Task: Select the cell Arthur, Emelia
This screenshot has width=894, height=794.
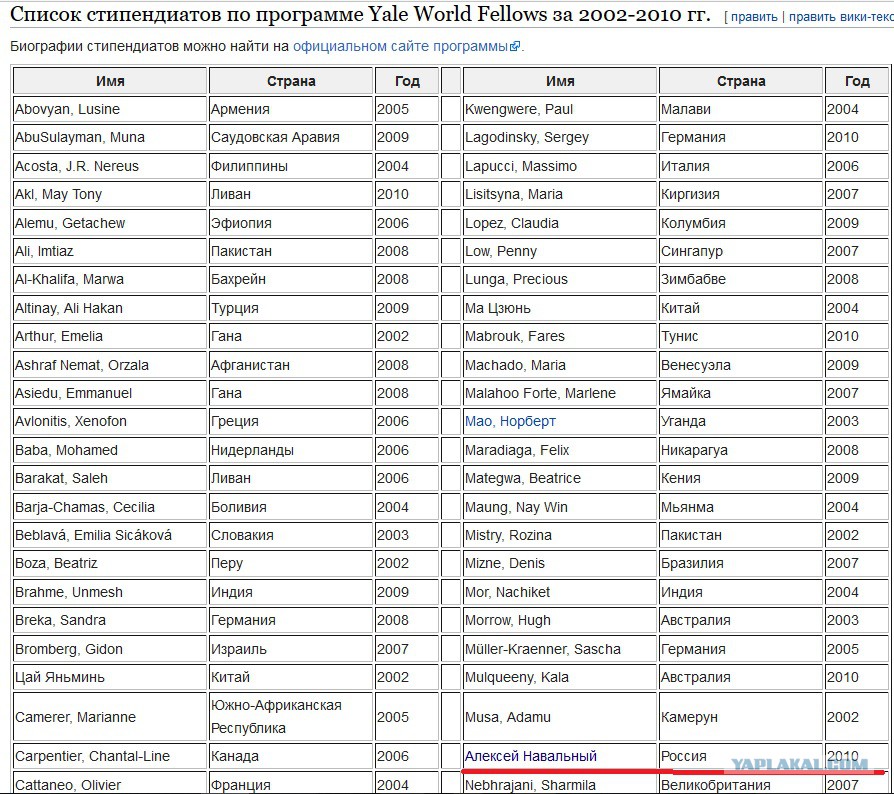Action: pyautogui.click(x=110, y=336)
